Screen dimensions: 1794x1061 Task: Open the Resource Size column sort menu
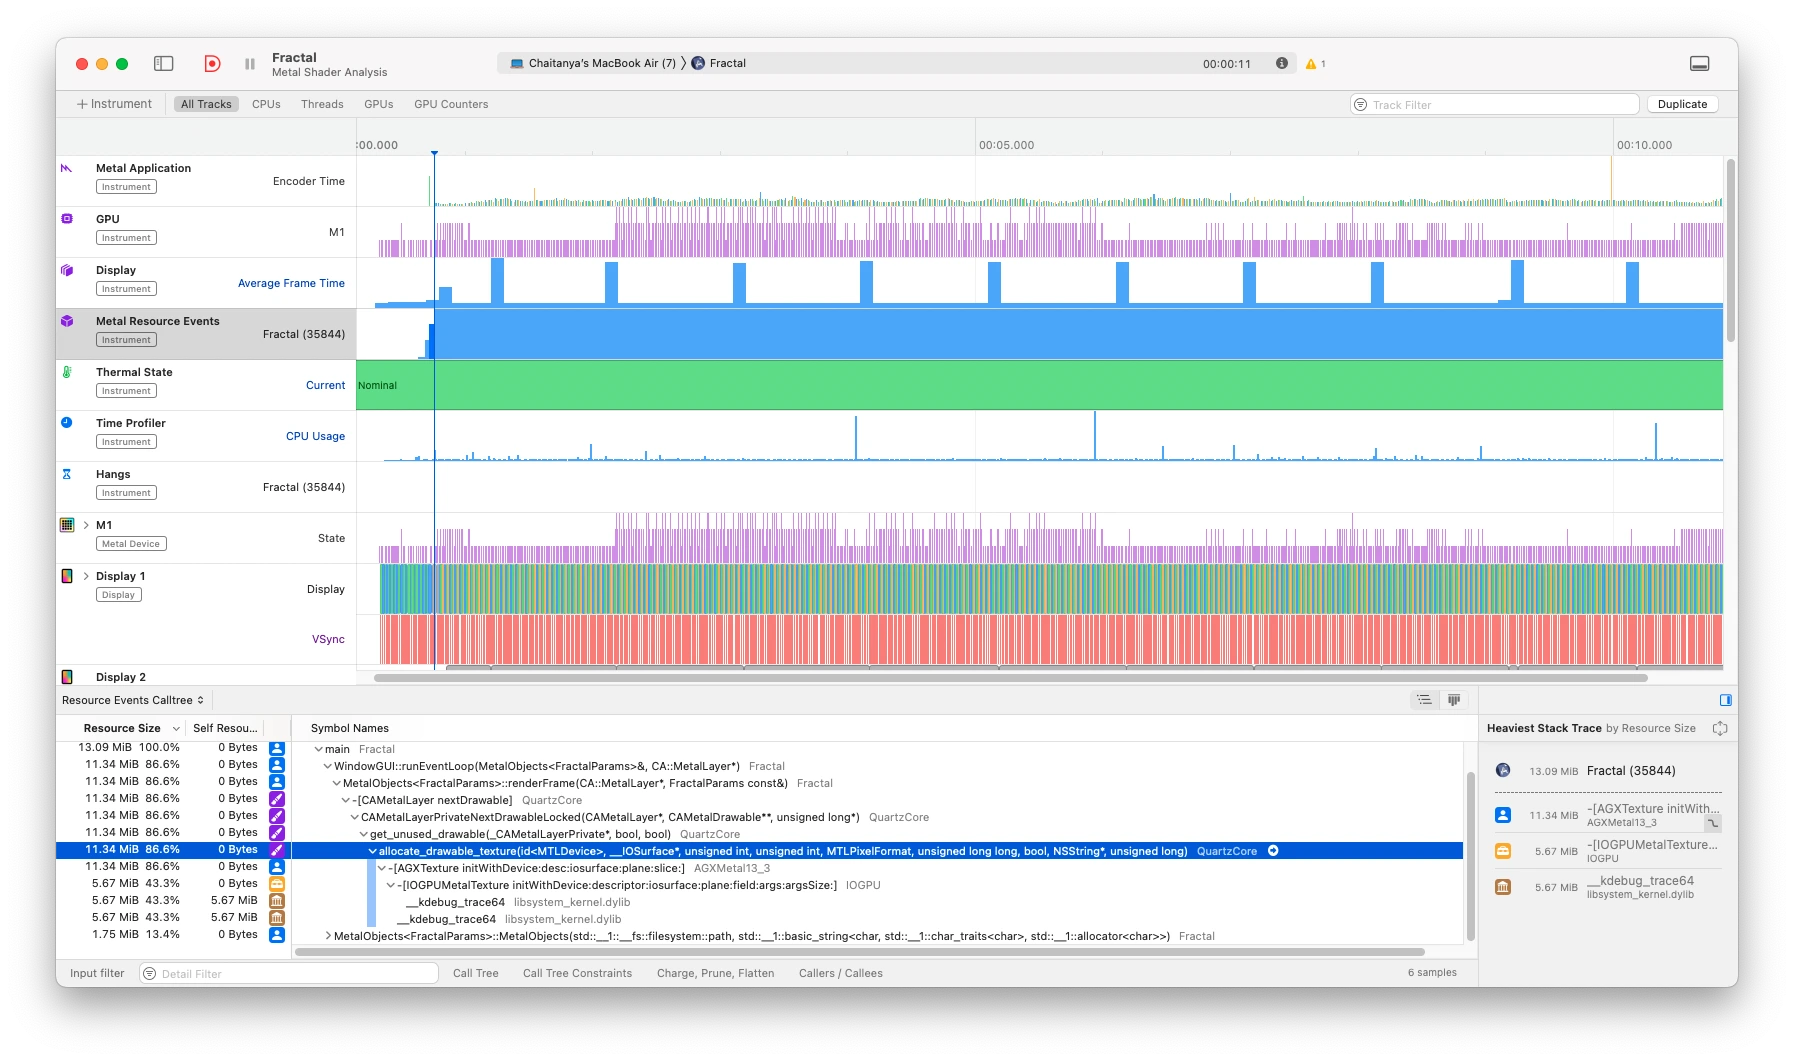tap(176, 728)
